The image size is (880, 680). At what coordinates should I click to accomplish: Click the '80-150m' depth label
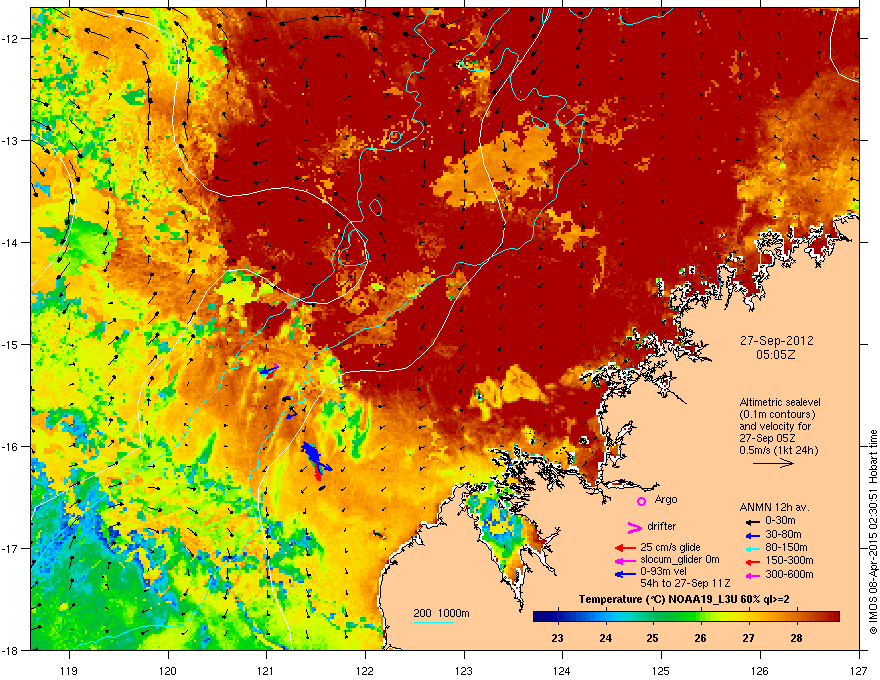786,547
